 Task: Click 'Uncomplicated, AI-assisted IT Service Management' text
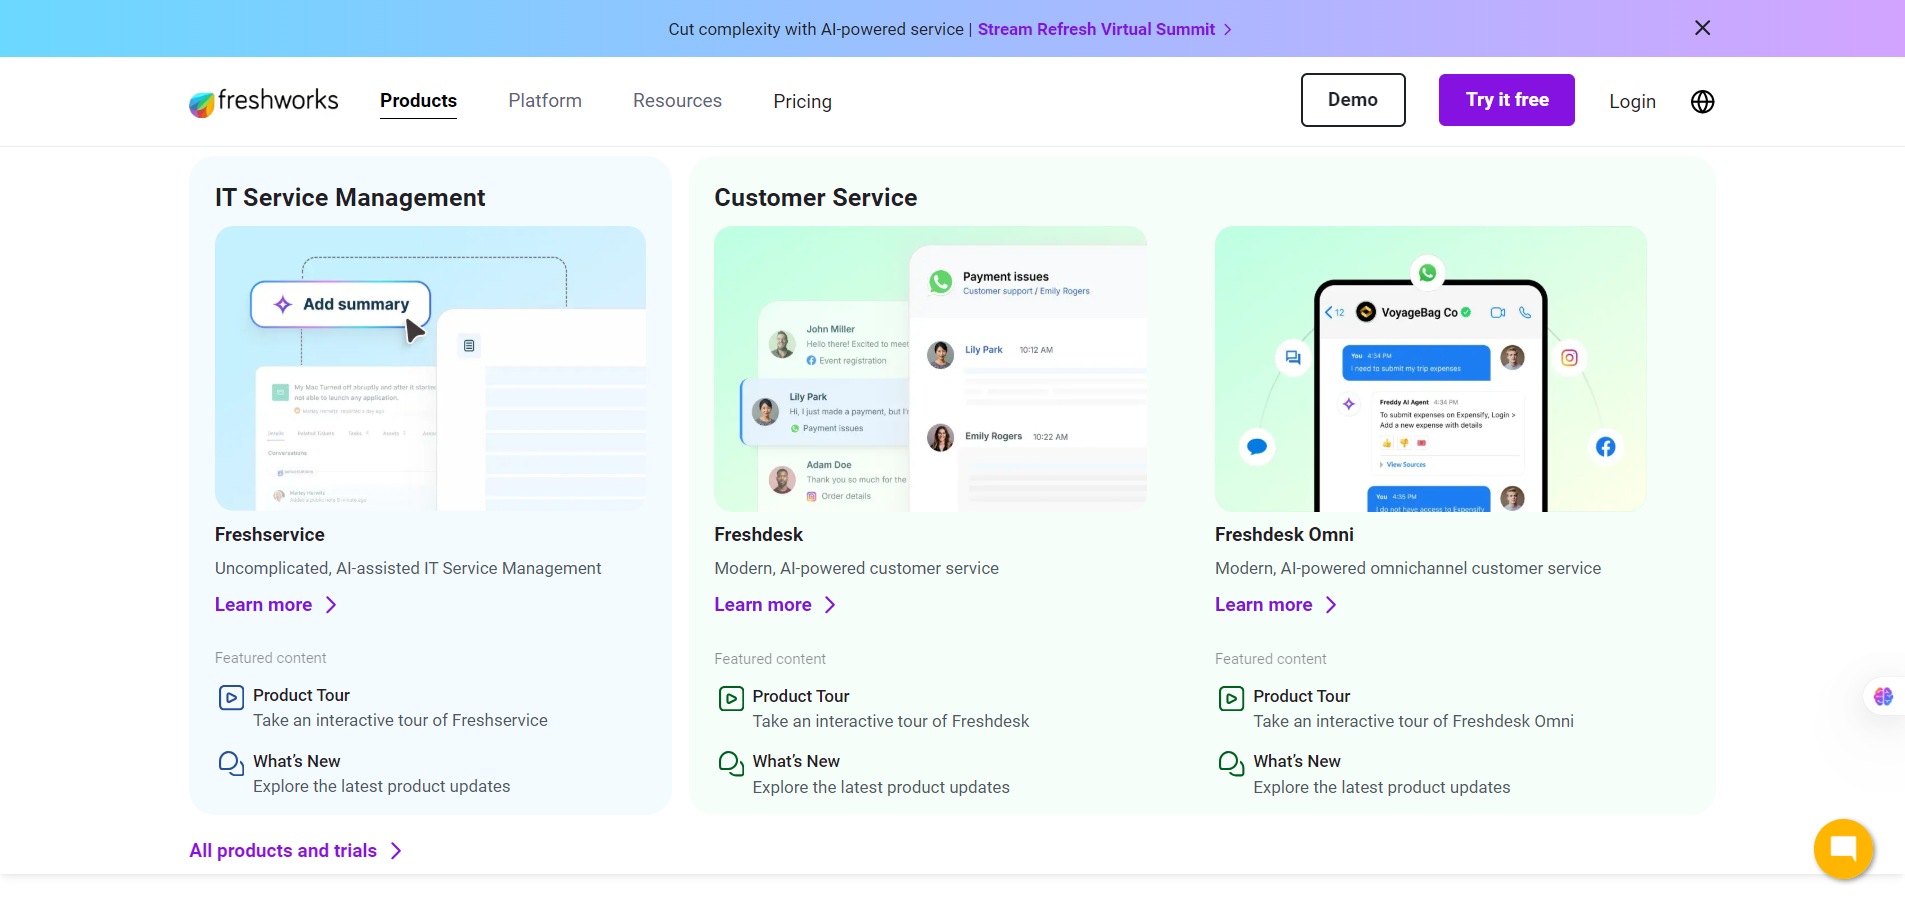408,568
